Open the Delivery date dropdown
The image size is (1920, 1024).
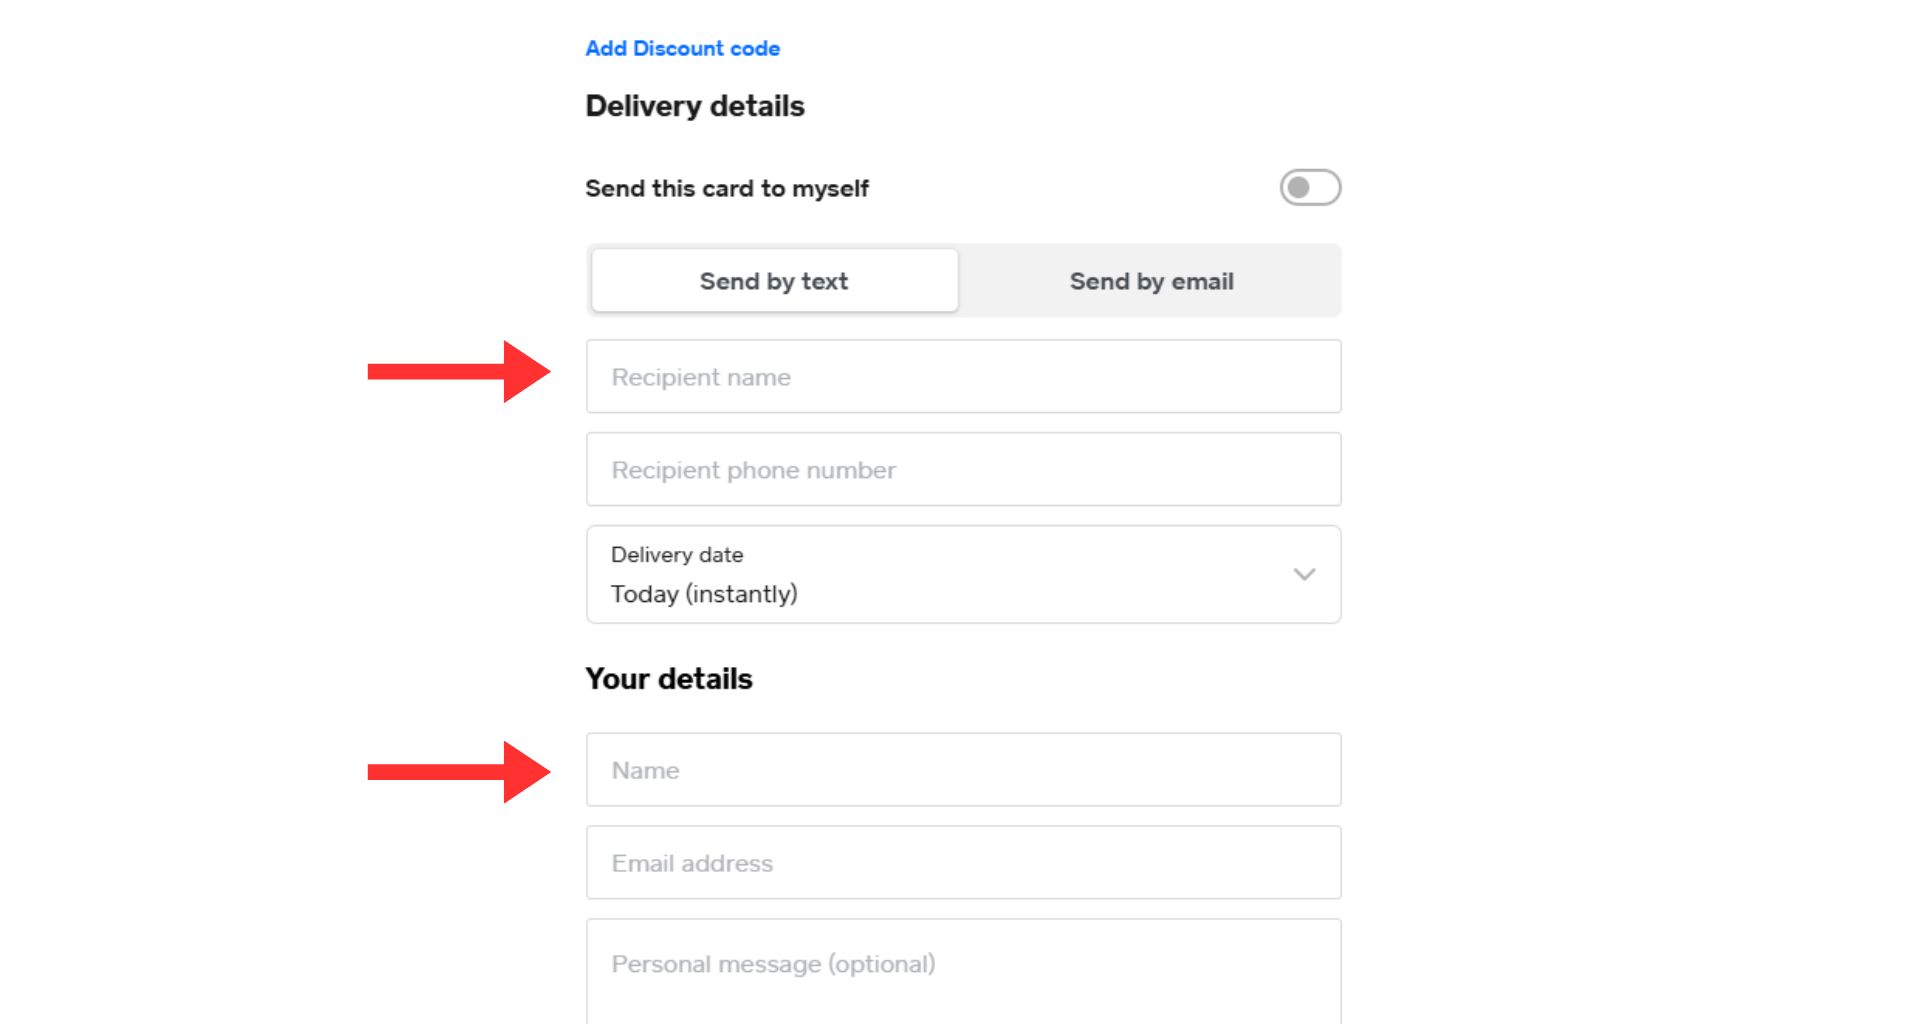coord(963,575)
